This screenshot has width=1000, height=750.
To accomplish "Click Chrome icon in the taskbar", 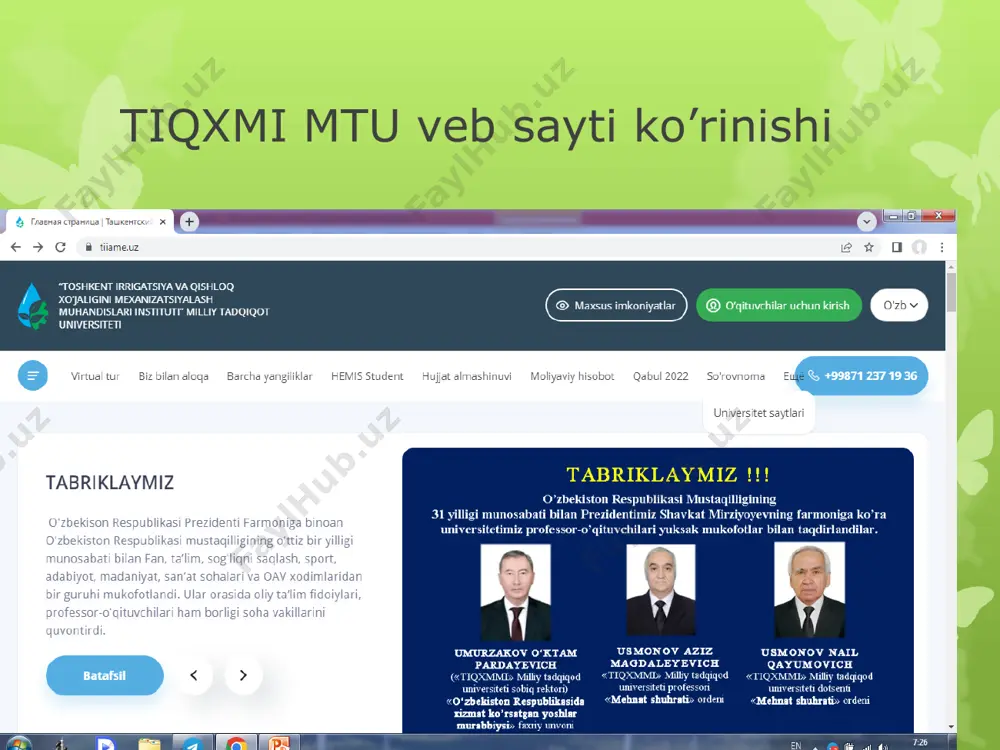I will (x=236, y=744).
